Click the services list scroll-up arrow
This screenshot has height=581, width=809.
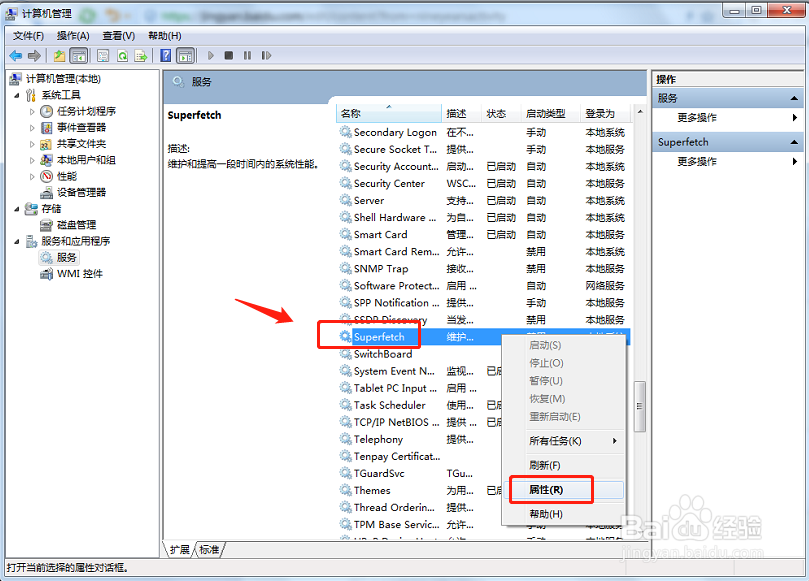click(x=640, y=111)
